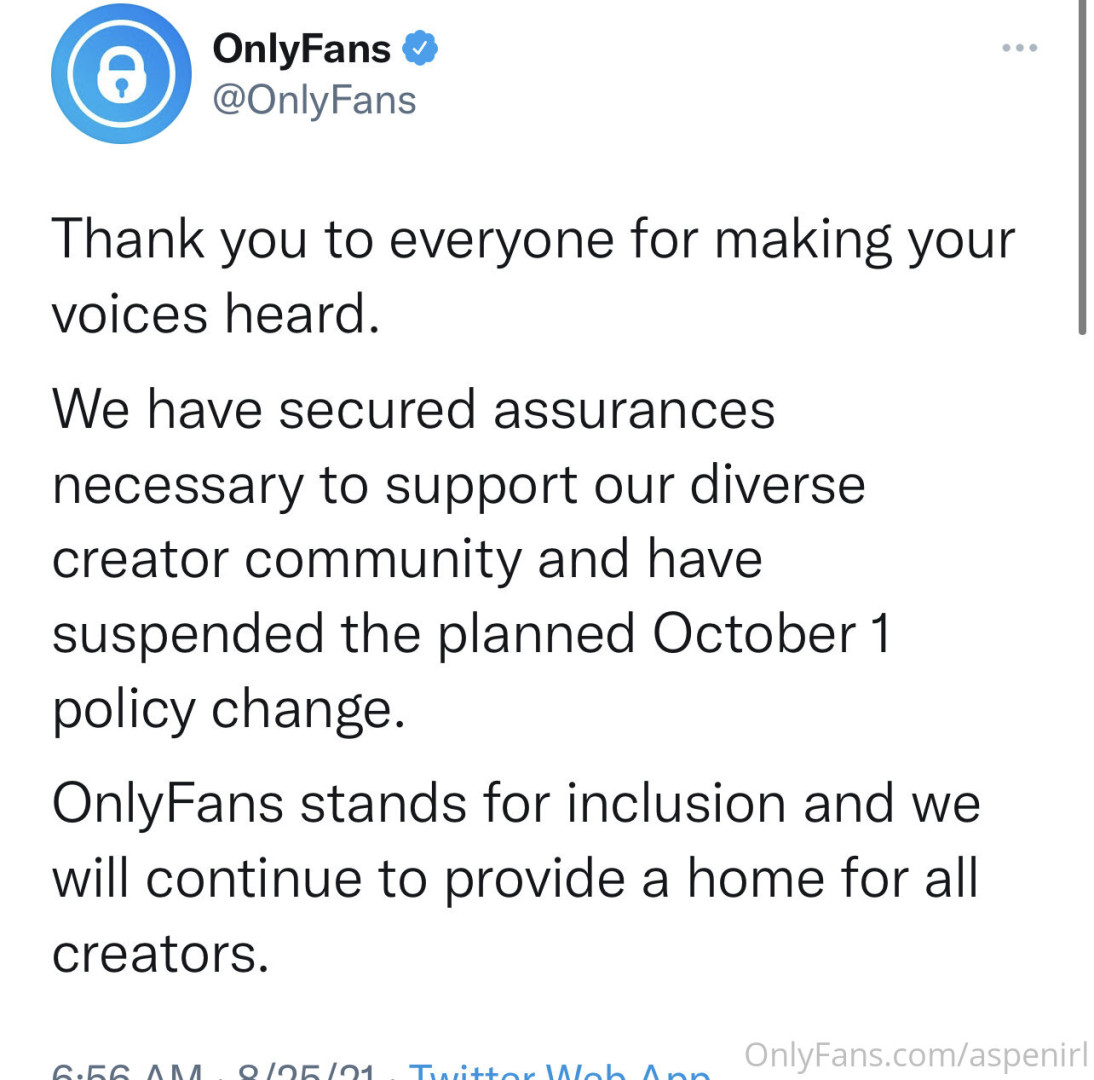
Task: Click the OnlyFans display name
Action: point(301,47)
